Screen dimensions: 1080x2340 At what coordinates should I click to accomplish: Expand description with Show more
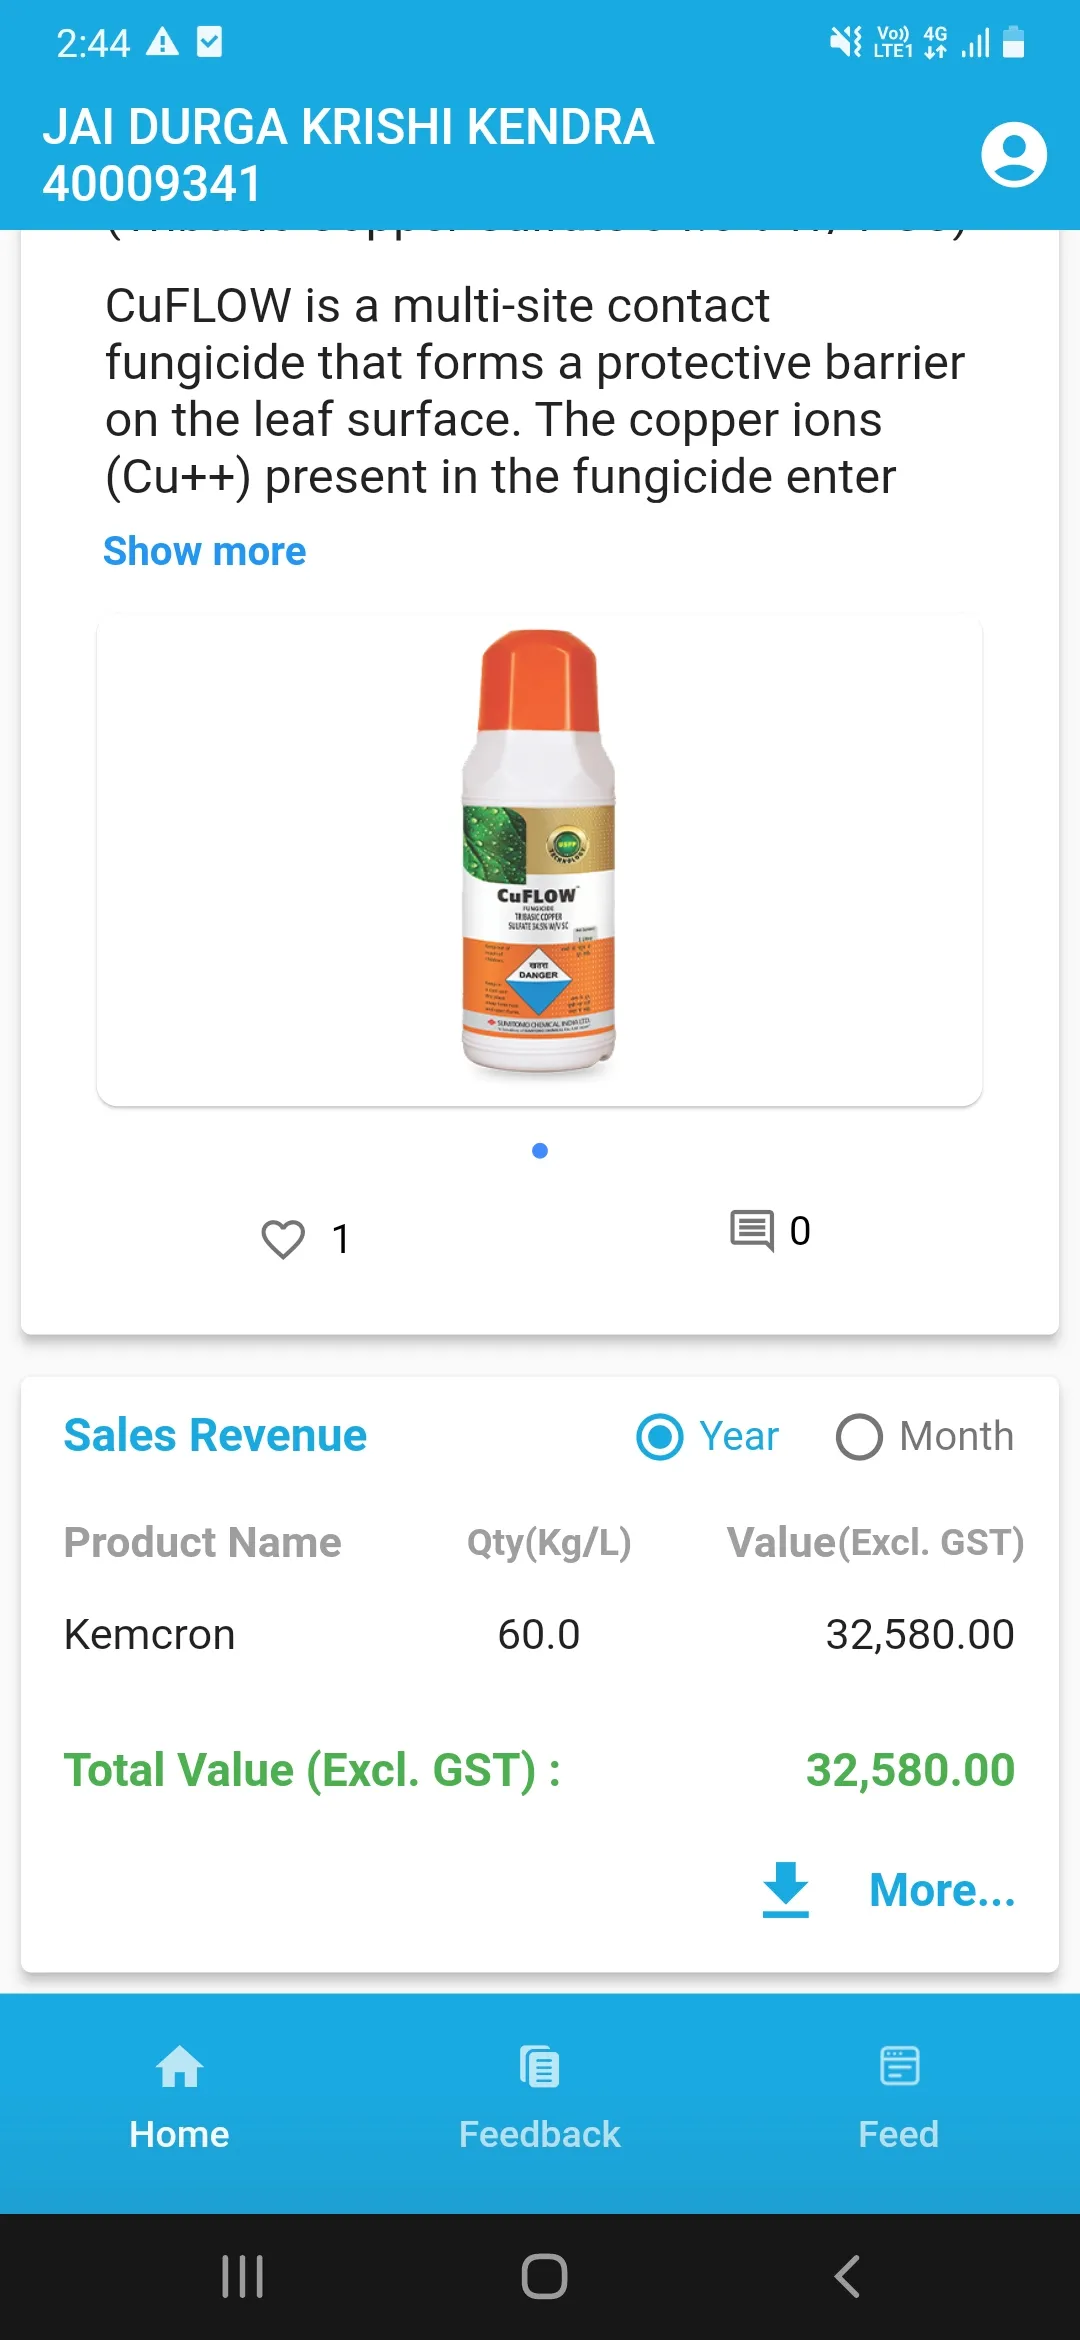(x=205, y=551)
